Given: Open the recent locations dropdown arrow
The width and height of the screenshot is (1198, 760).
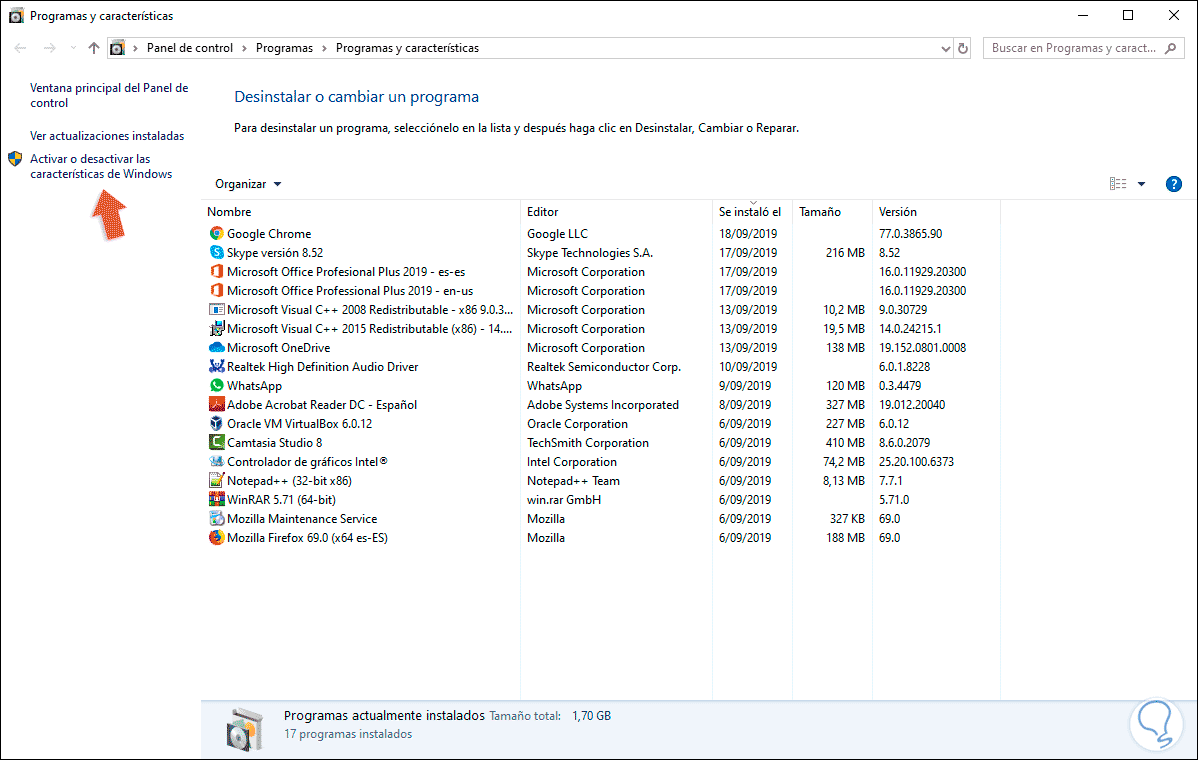Looking at the screenshot, I should [73, 48].
